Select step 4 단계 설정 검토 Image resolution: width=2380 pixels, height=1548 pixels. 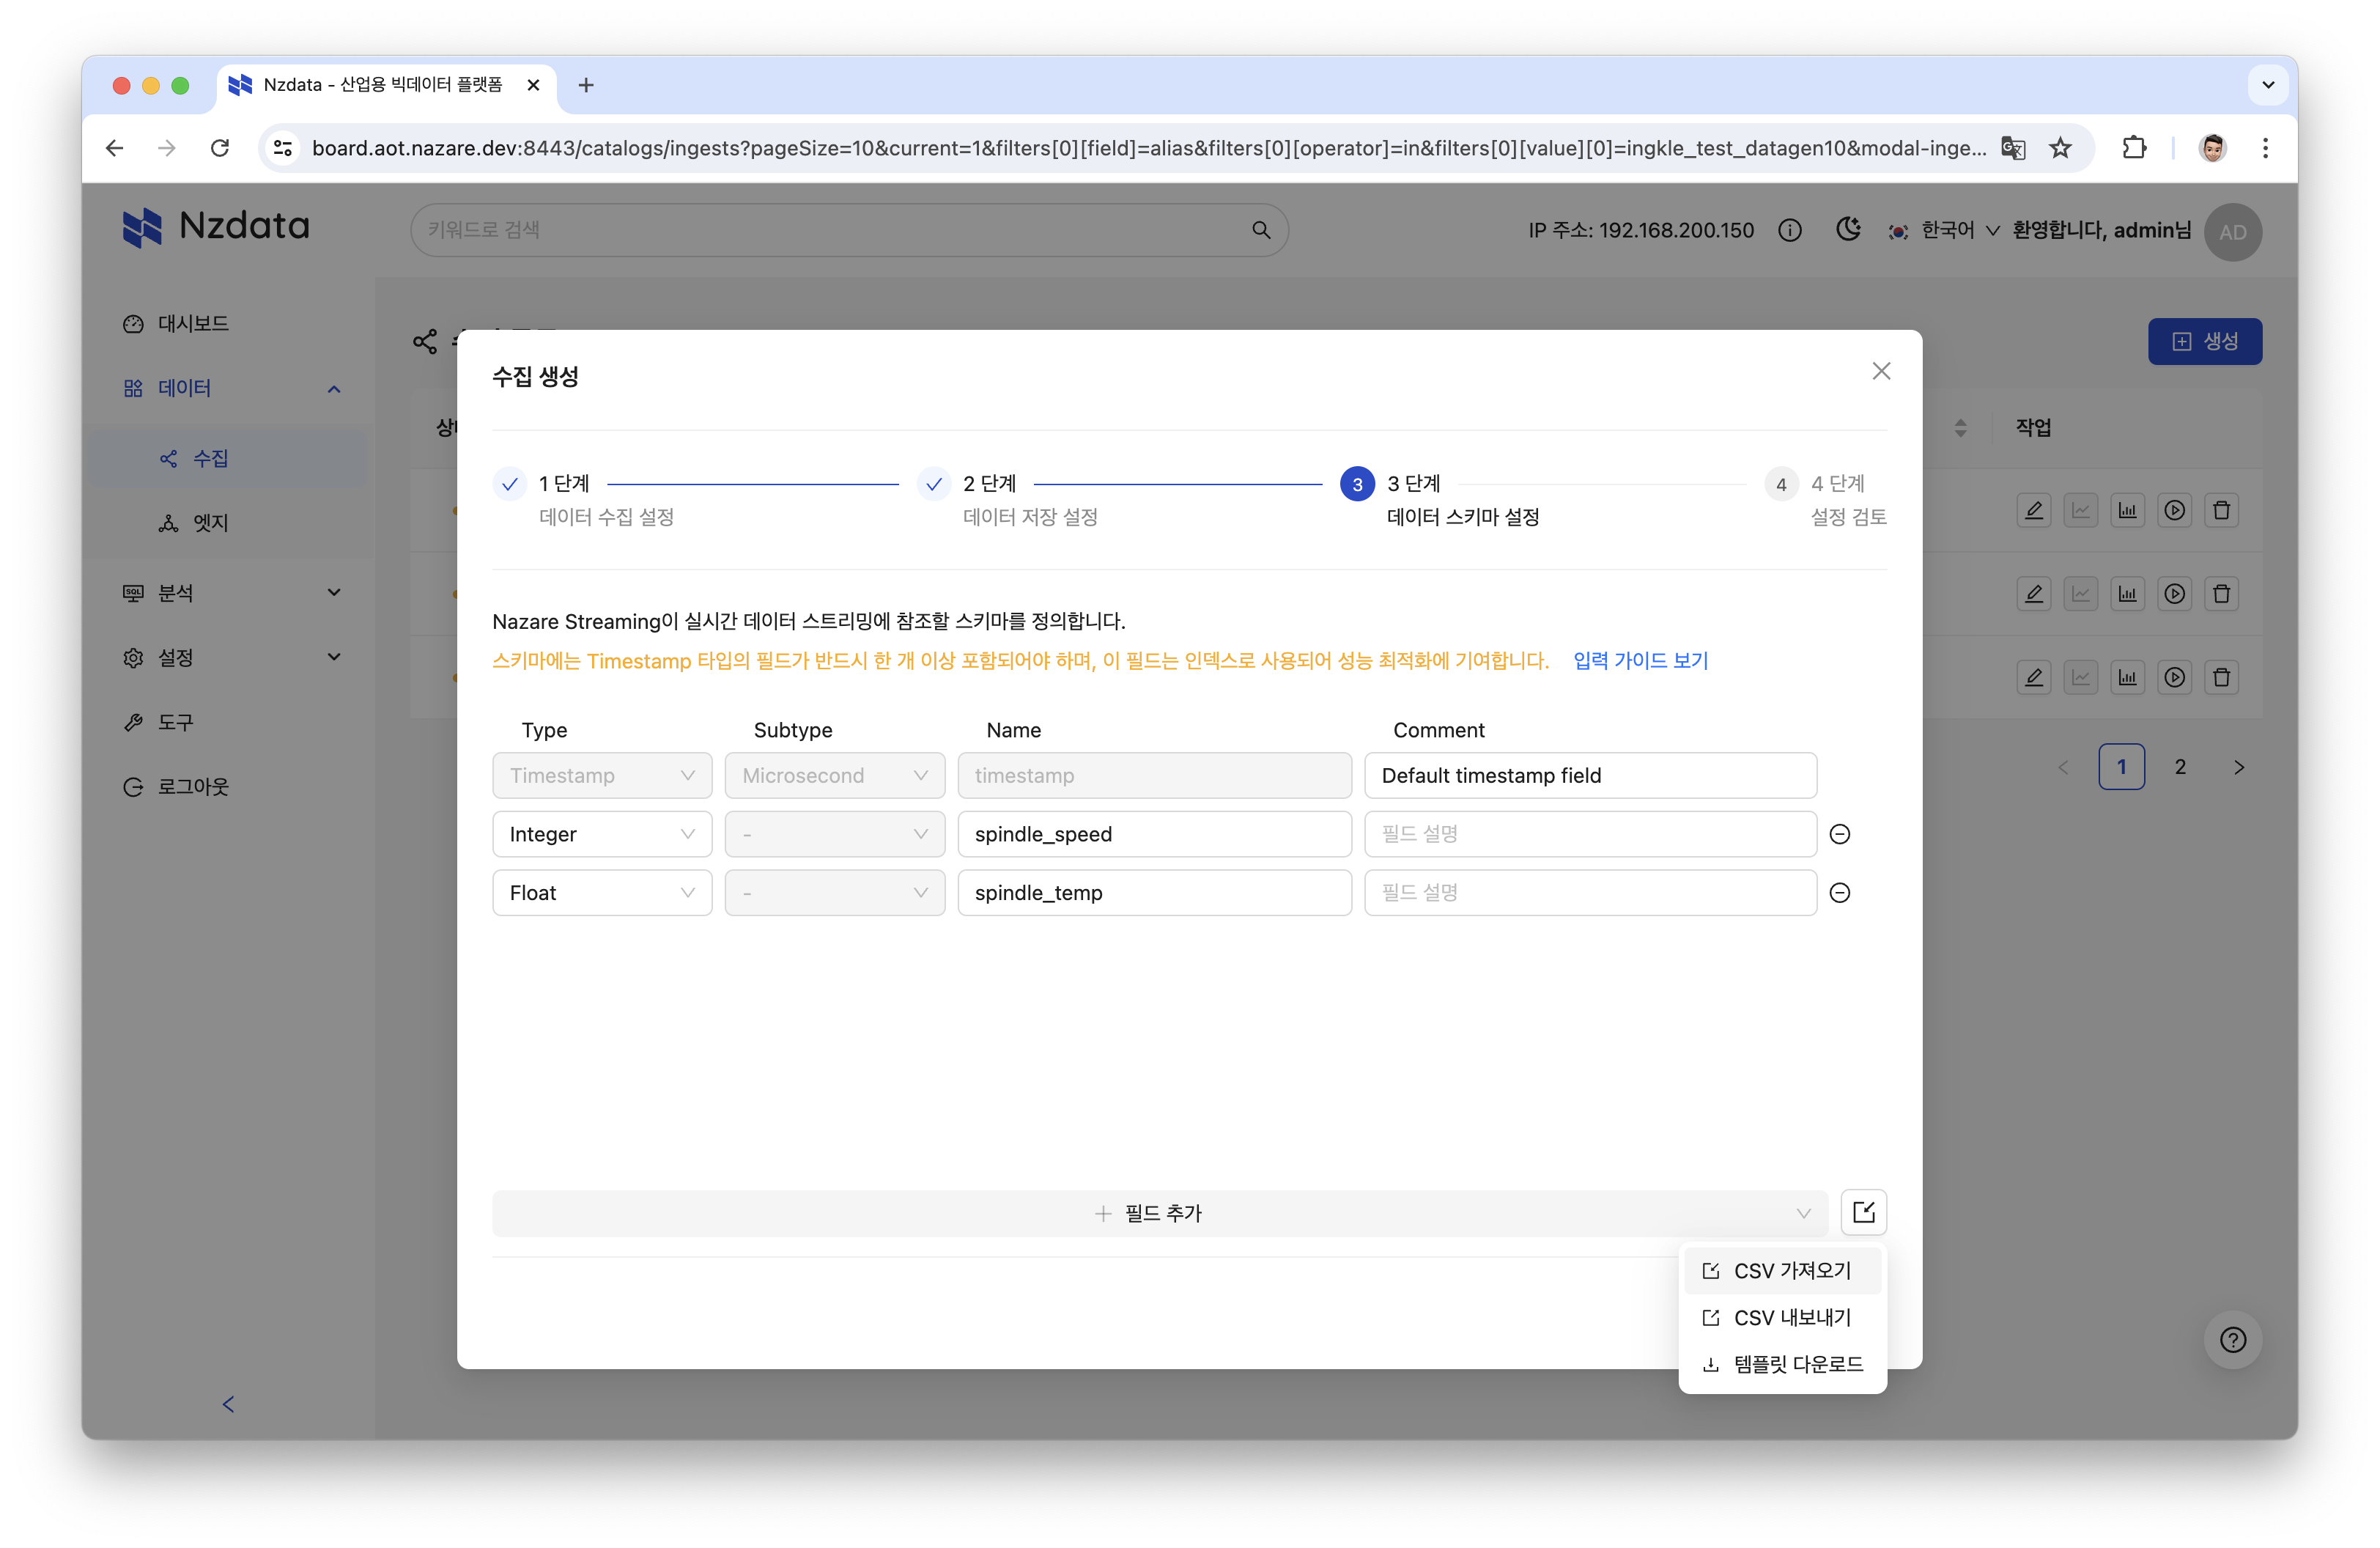(x=1826, y=499)
